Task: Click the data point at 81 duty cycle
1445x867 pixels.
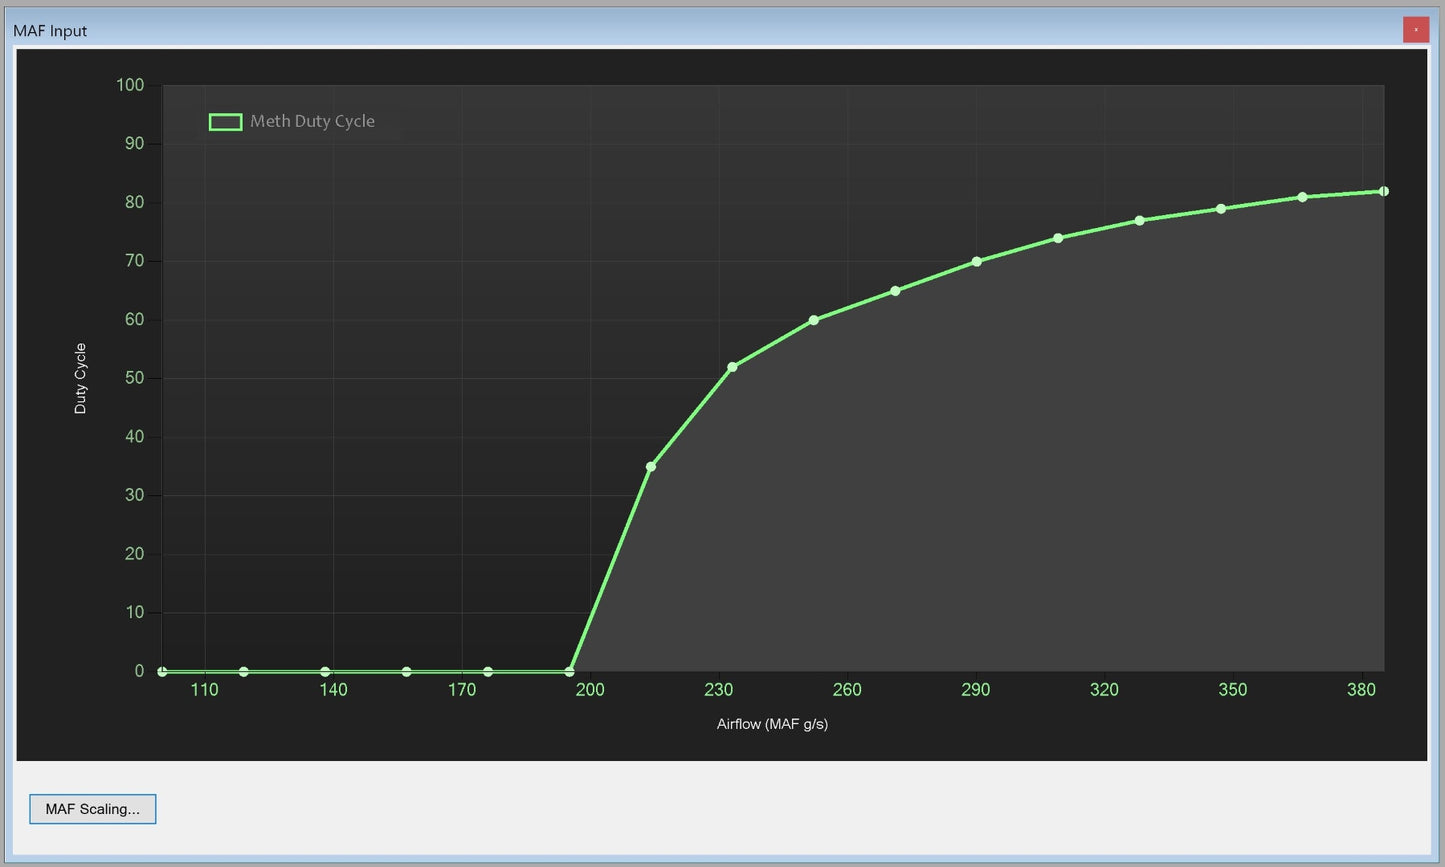Action: (1302, 197)
